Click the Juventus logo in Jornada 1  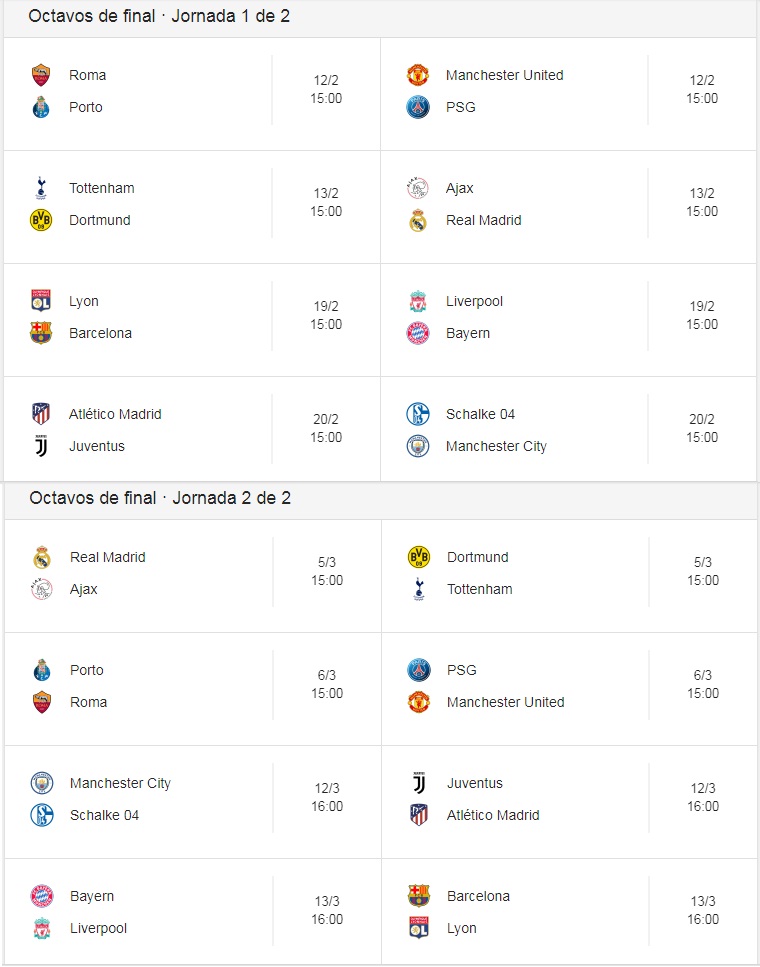coord(41,446)
